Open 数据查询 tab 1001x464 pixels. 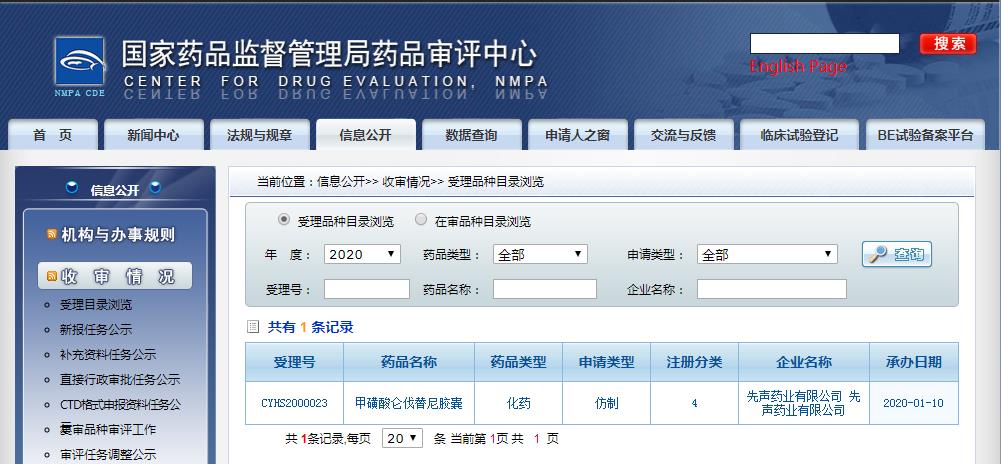click(x=471, y=135)
